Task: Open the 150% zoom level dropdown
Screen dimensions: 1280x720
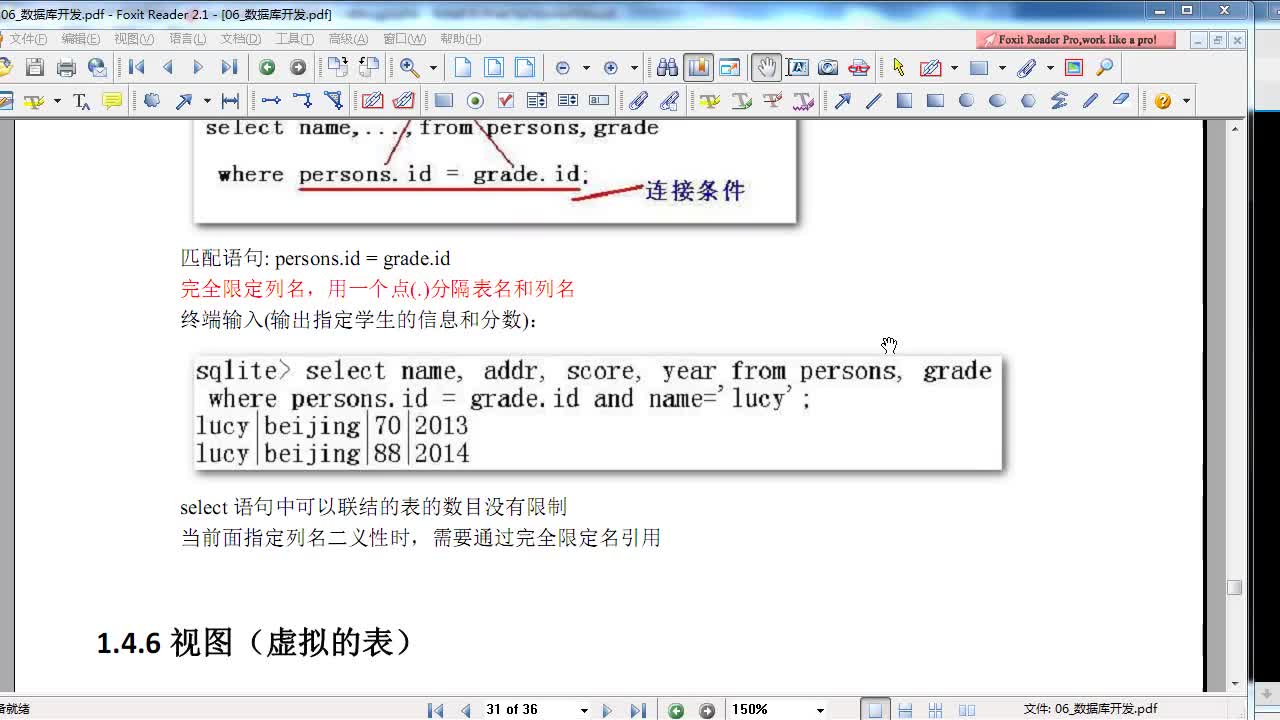Action: (x=821, y=710)
